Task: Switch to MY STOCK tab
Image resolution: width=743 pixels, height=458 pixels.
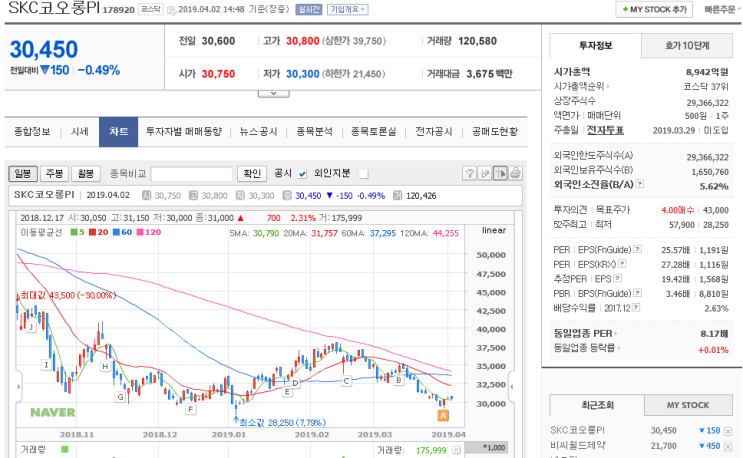Action: [x=688, y=405]
